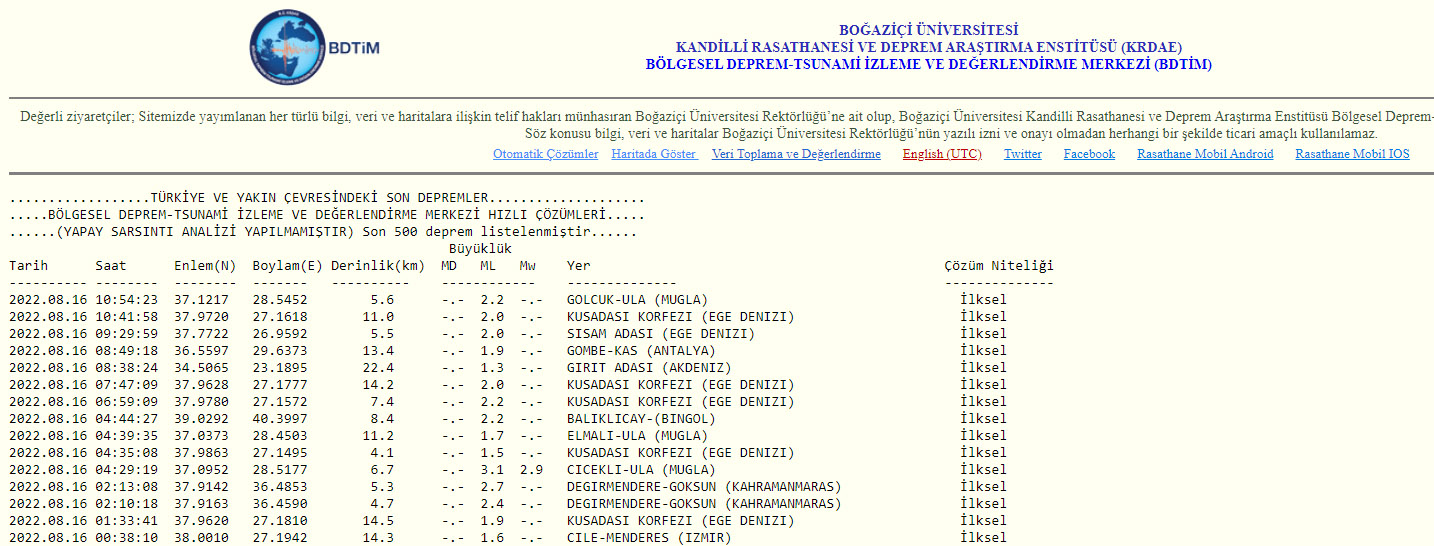Switch to English (UTC) version

[941, 154]
